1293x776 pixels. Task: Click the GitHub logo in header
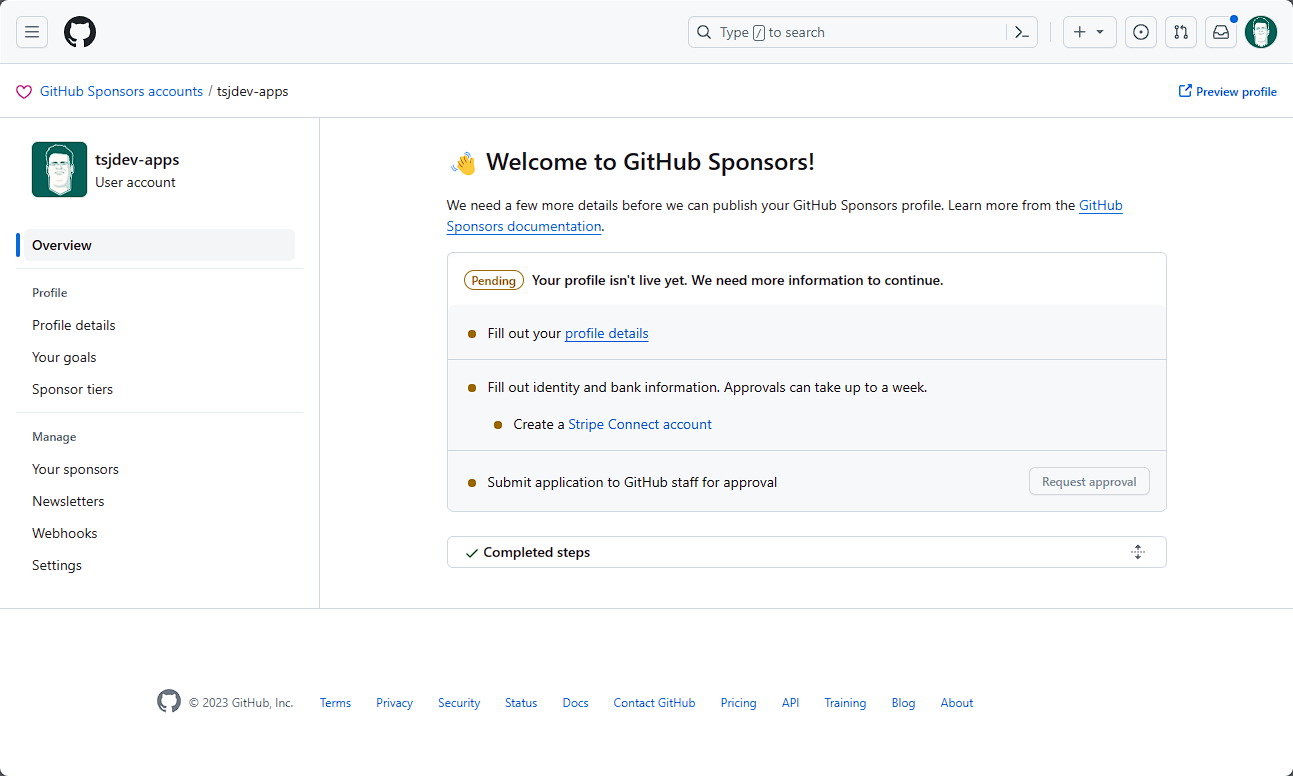click(80, 32)
